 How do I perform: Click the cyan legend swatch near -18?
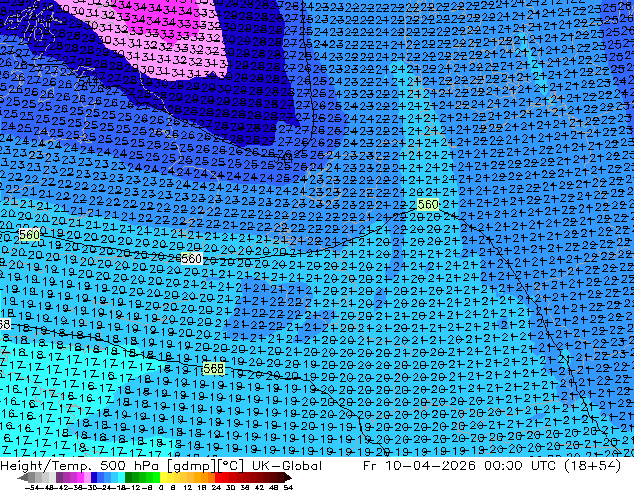coord(122,477)
